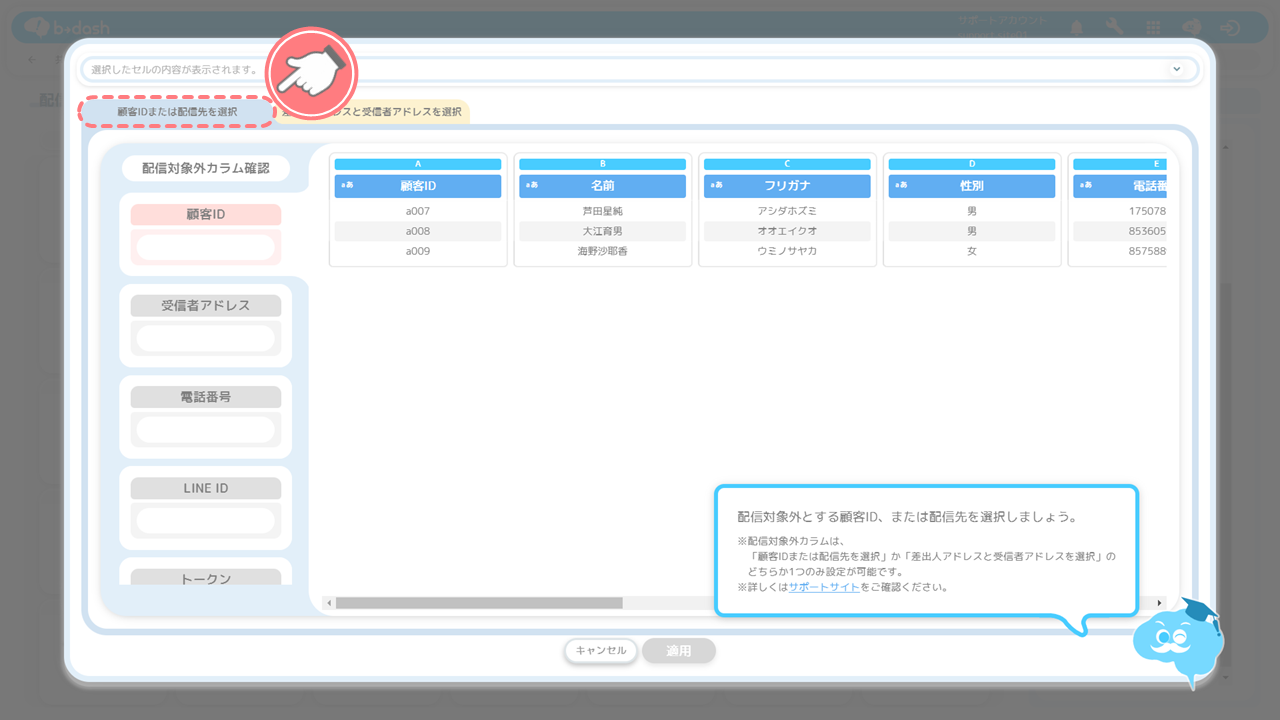1280x720 pixels.
Task: Click cell ウミノサヤカ
Action: [x=787, y=251]
